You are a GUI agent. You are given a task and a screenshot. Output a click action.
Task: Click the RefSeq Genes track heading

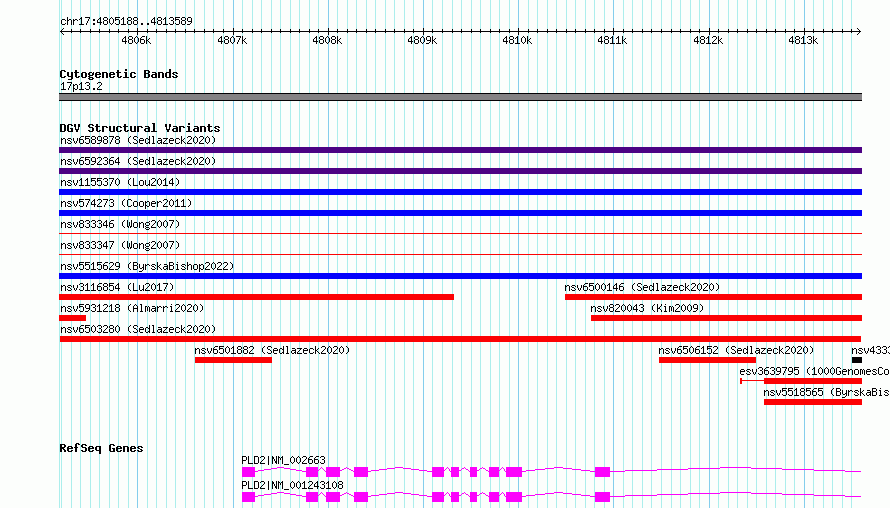(101, 448)
